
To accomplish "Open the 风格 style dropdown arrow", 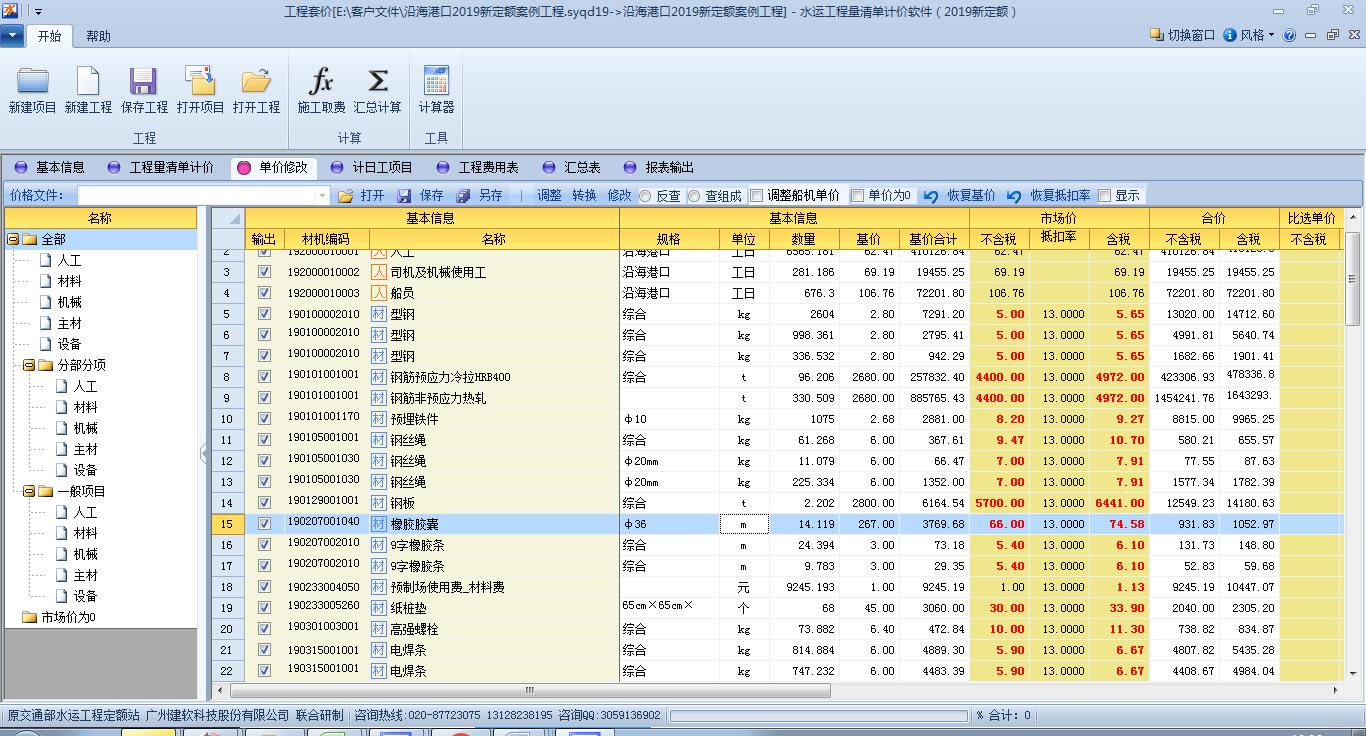I will 1271,35.
